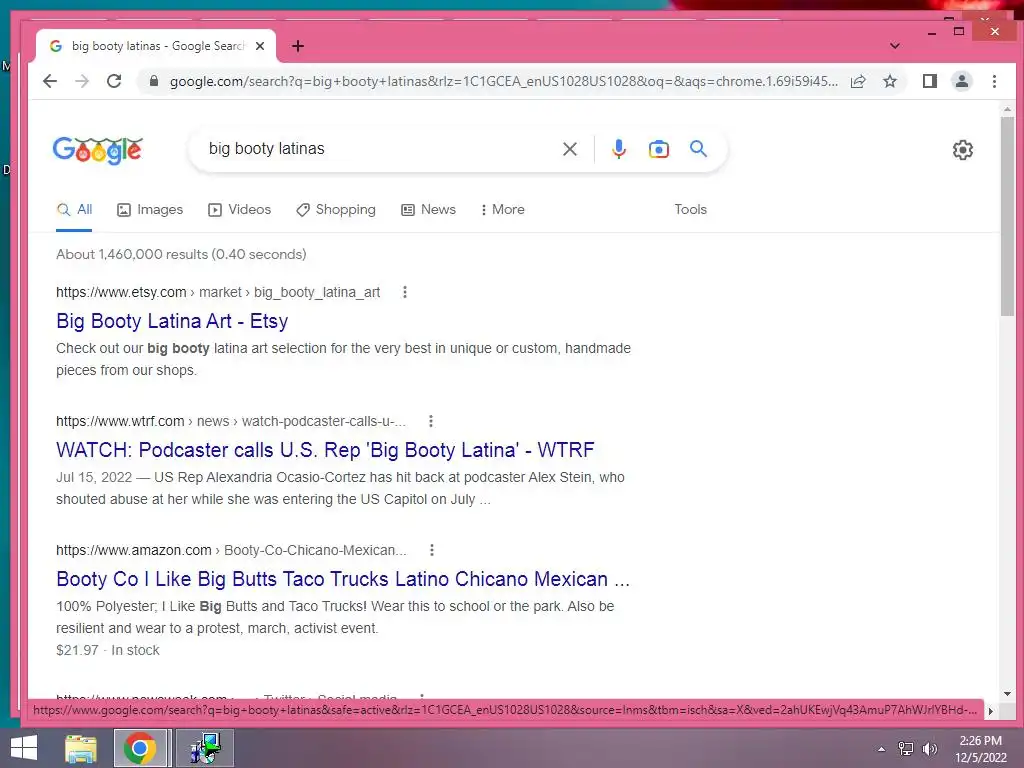The width and height of the screenshot is (1024, 768).
Task: Click the '$21.97 · In stock' text
Action: click(108, 650)
